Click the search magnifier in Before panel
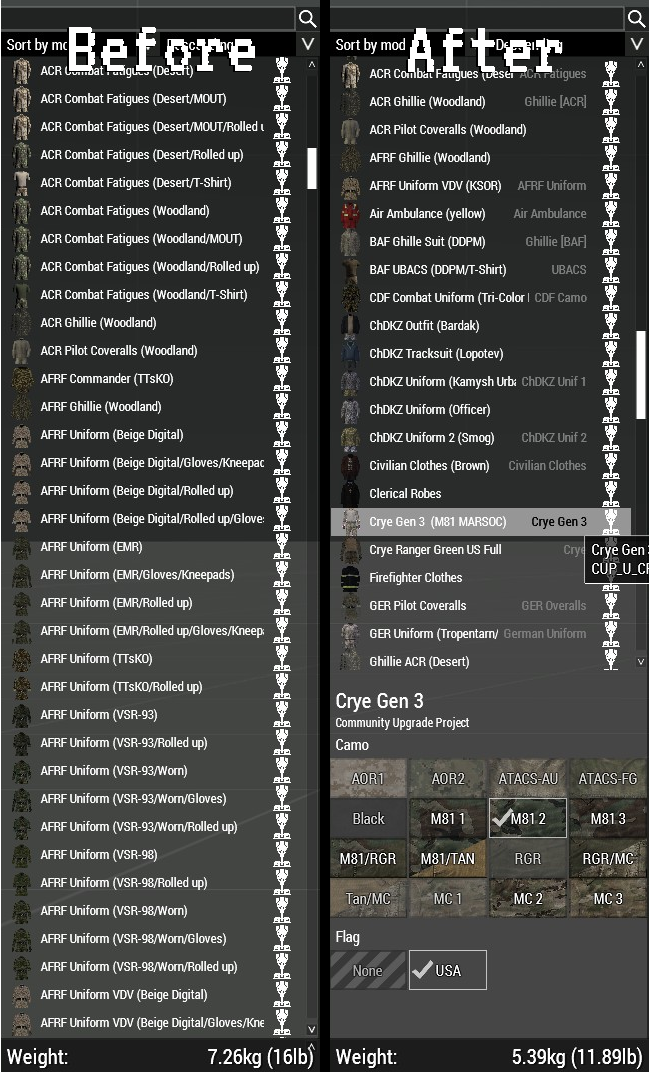 [x=308, y=18]
